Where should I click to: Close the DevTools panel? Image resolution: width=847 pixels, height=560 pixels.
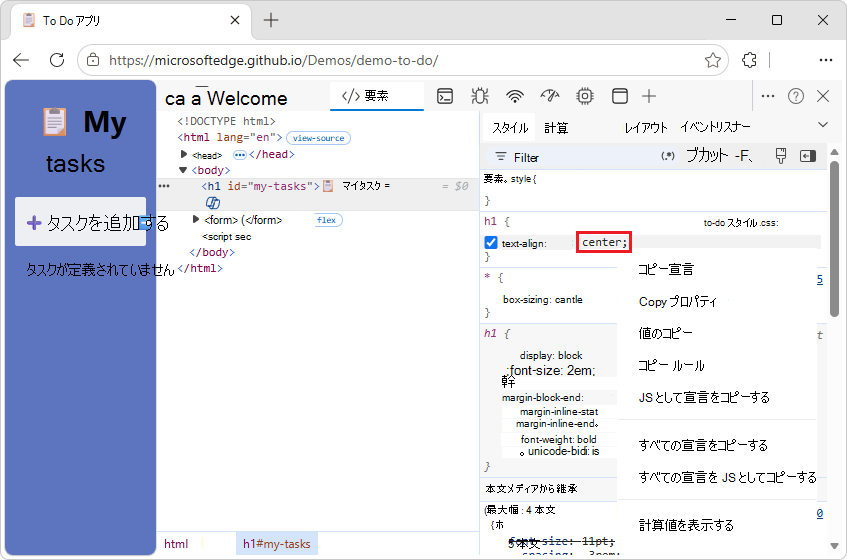pyautogui.click(x=823, y=96)
